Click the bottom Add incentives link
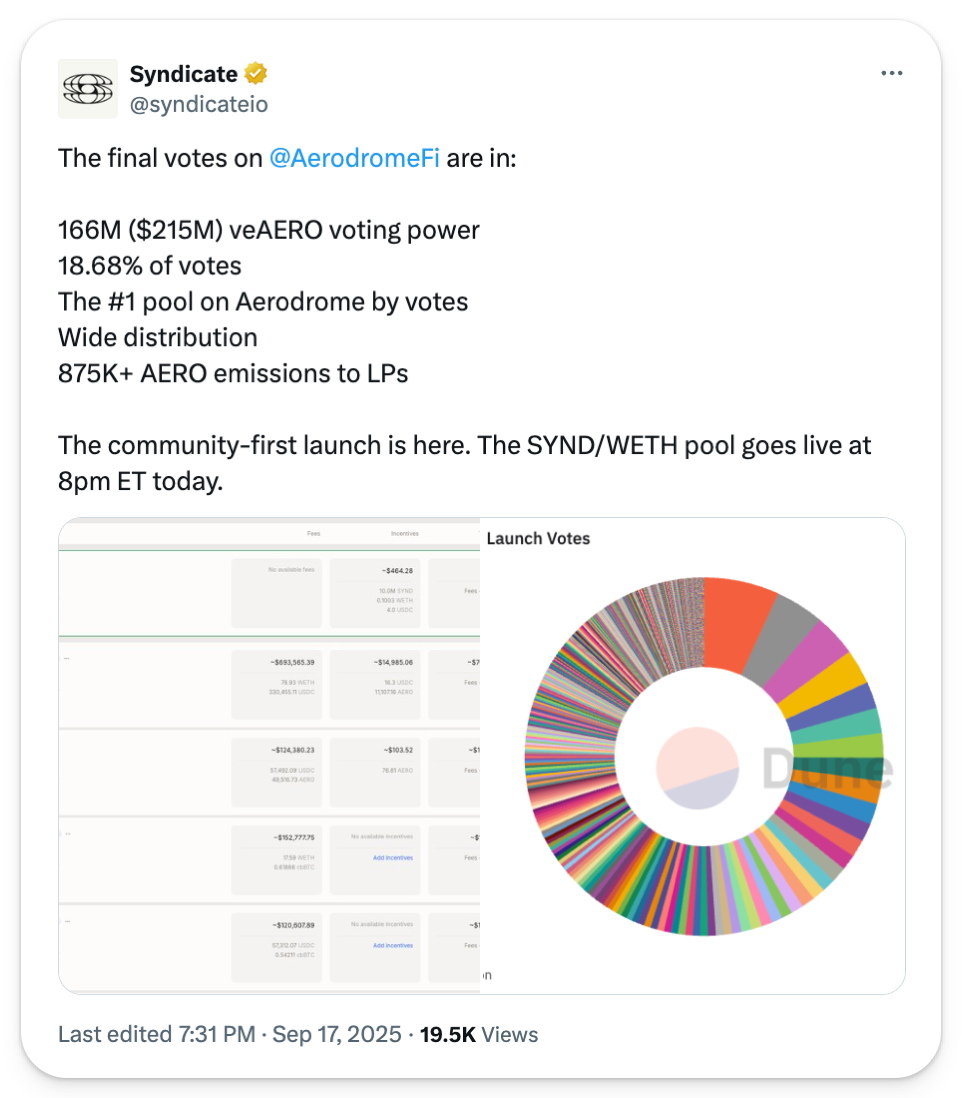The image size is (962, 1098). pyautogui.click(x=393, y=945)
